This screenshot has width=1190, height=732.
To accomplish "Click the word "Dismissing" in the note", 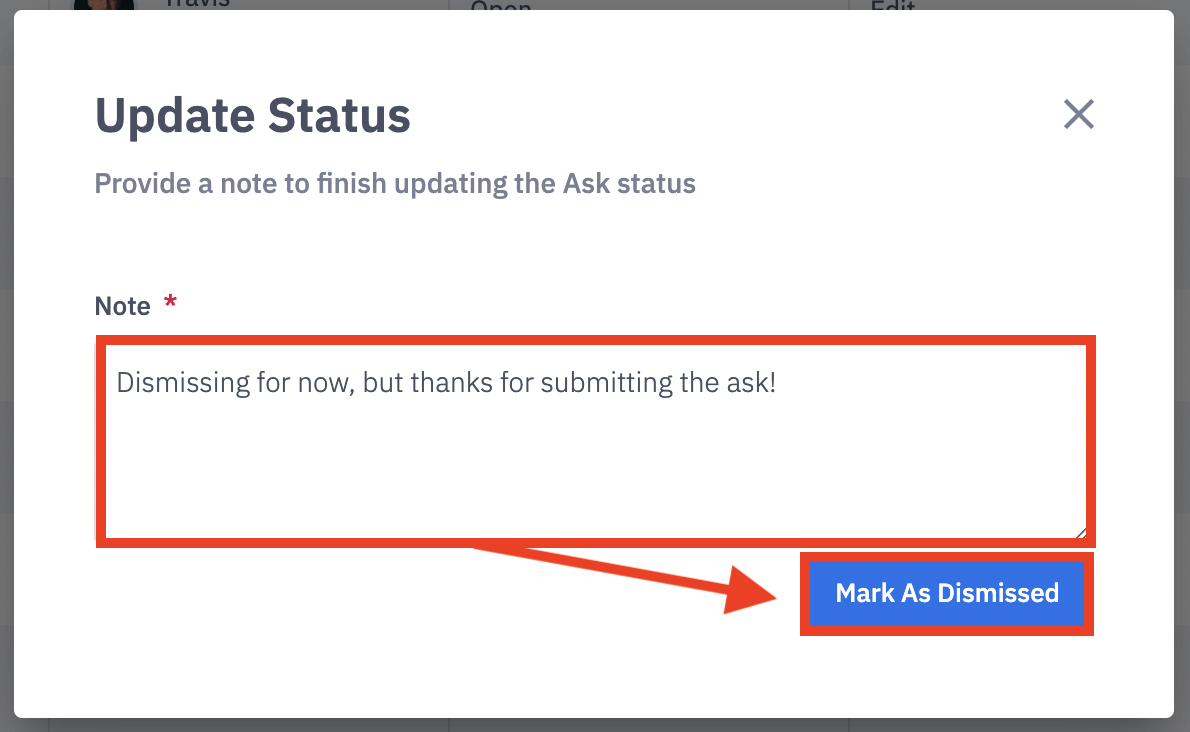I will coord(169,383).
